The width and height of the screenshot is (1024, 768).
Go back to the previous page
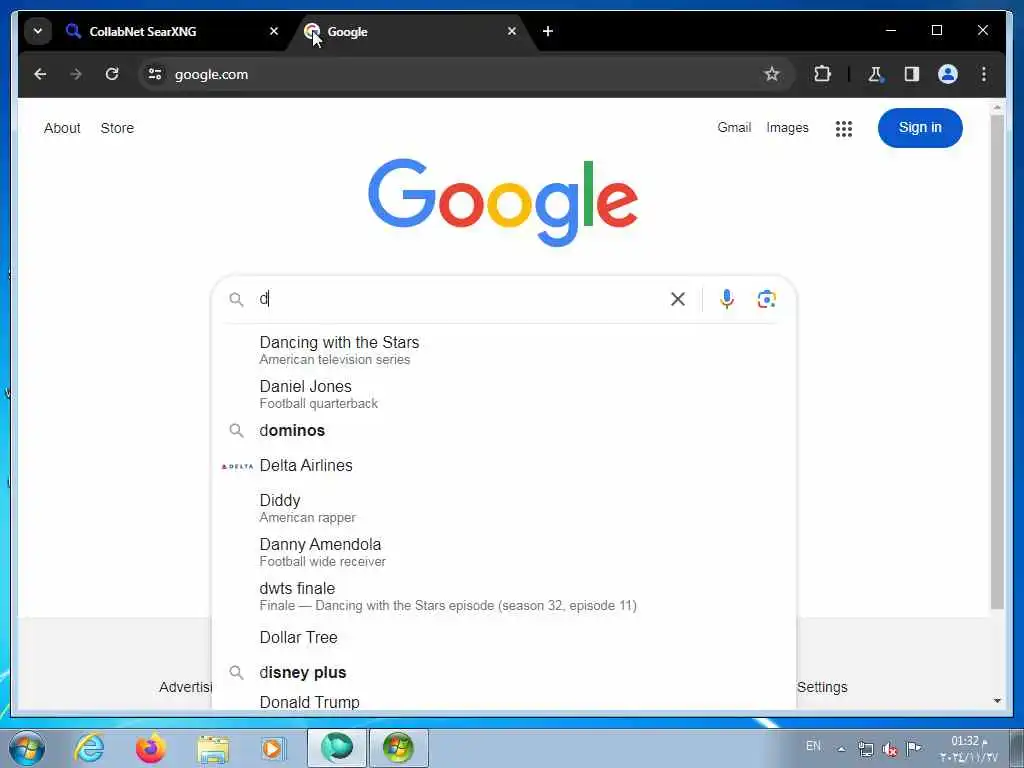(x=40, y=74)
